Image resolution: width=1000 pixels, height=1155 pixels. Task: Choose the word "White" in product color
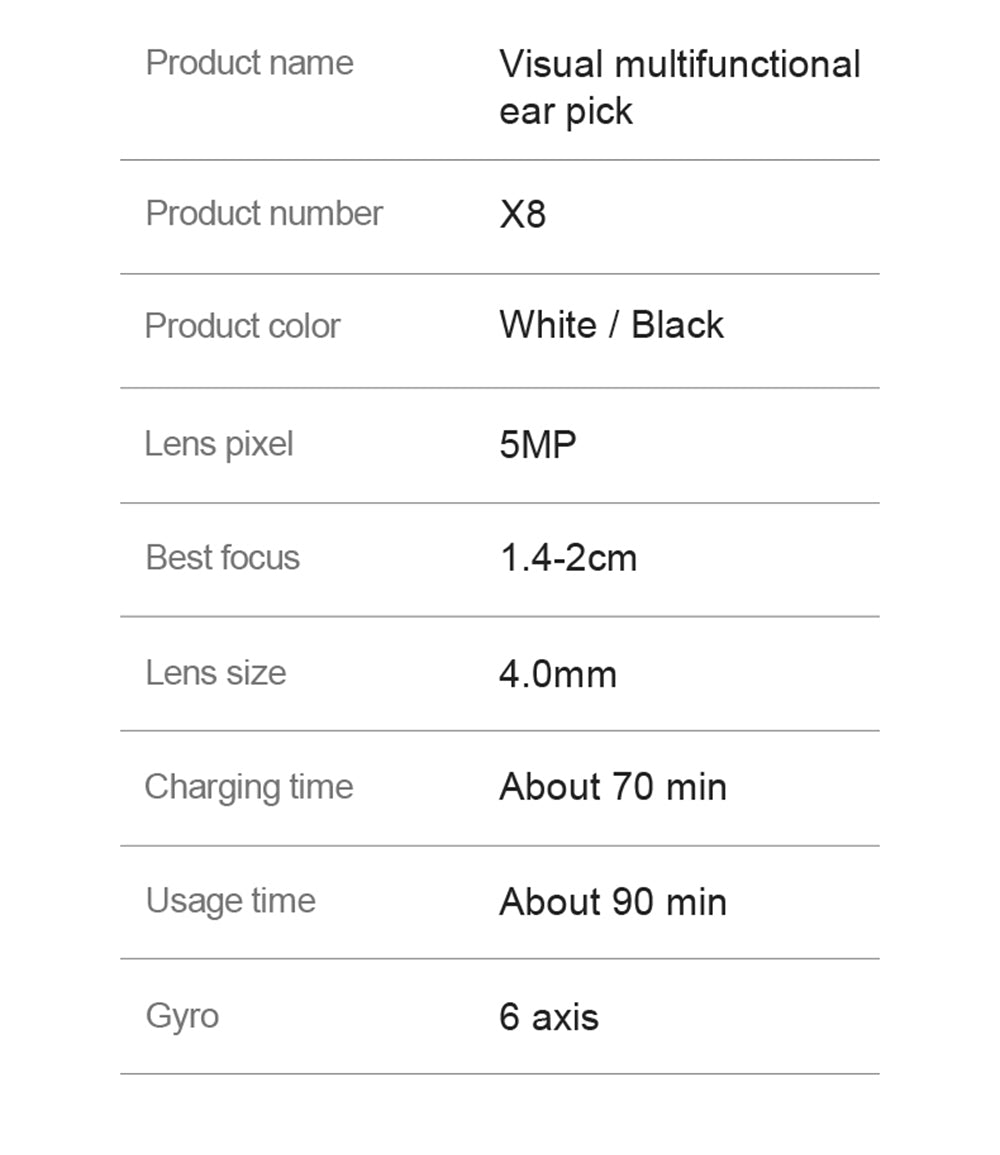pos(548,325)
